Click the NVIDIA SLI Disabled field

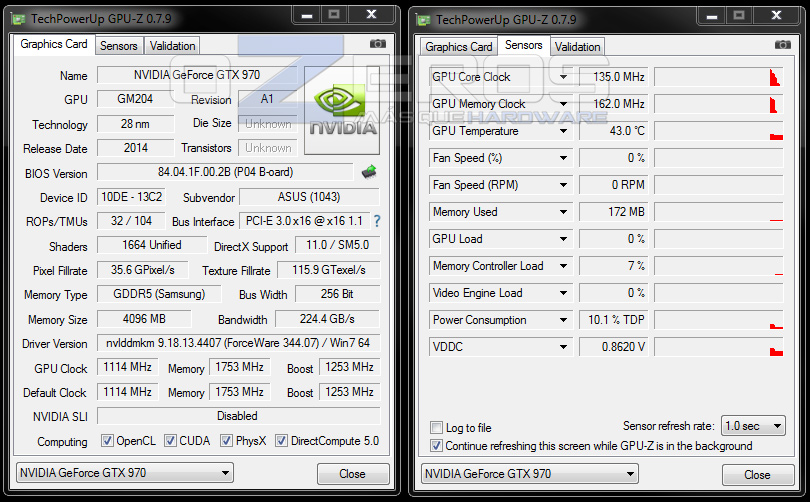tap(238, 416)
